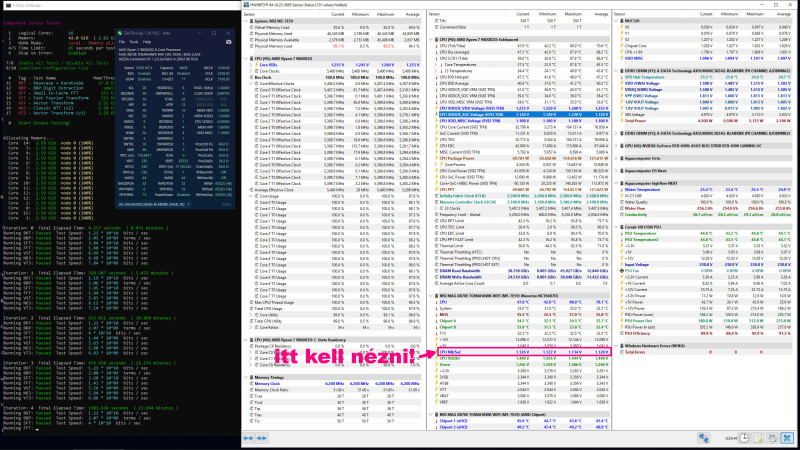Open the Tools menu in ZenTimings
This screenshot has height=450, width=800.
pos(134,42)
